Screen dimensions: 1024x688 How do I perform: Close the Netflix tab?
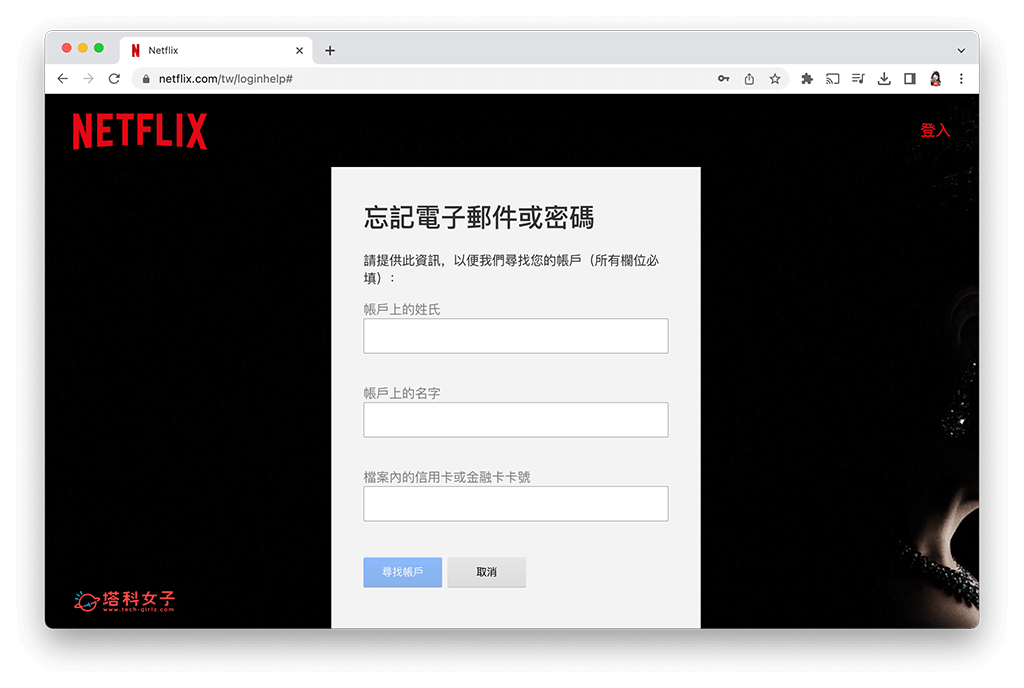[x=299, y=50]
